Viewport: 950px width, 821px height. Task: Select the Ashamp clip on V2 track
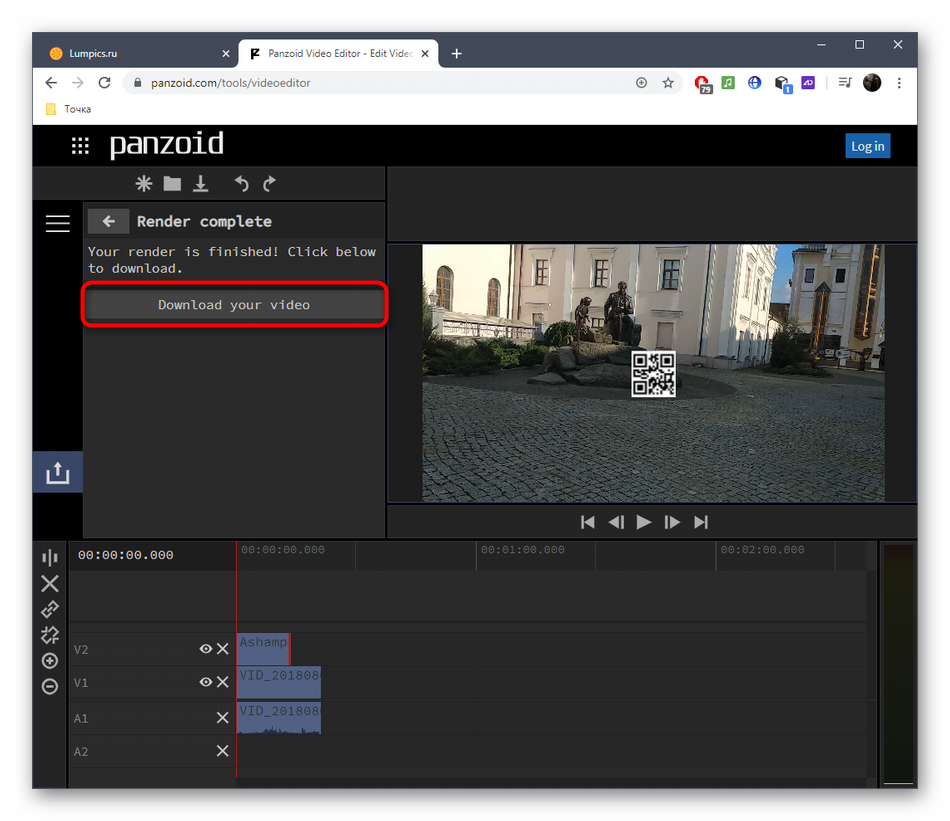click(263, 649)
